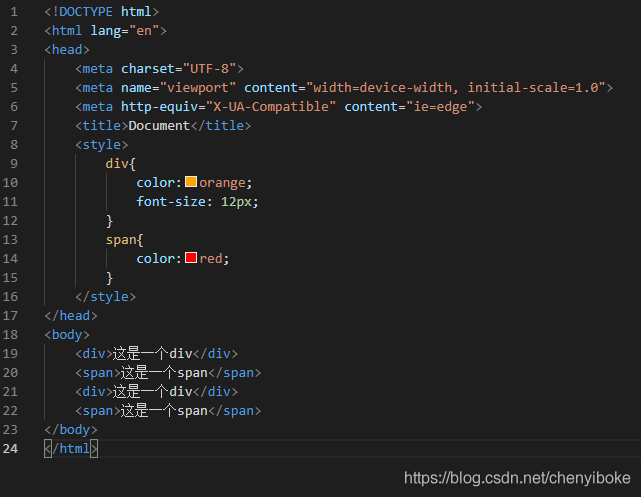
Task: Click the "UTF-8" string value
Action: click(209, 69)
